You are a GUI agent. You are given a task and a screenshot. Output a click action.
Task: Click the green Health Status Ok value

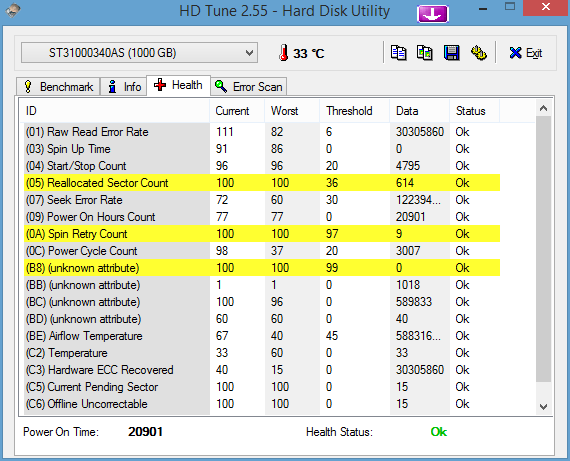pos(439,432)
